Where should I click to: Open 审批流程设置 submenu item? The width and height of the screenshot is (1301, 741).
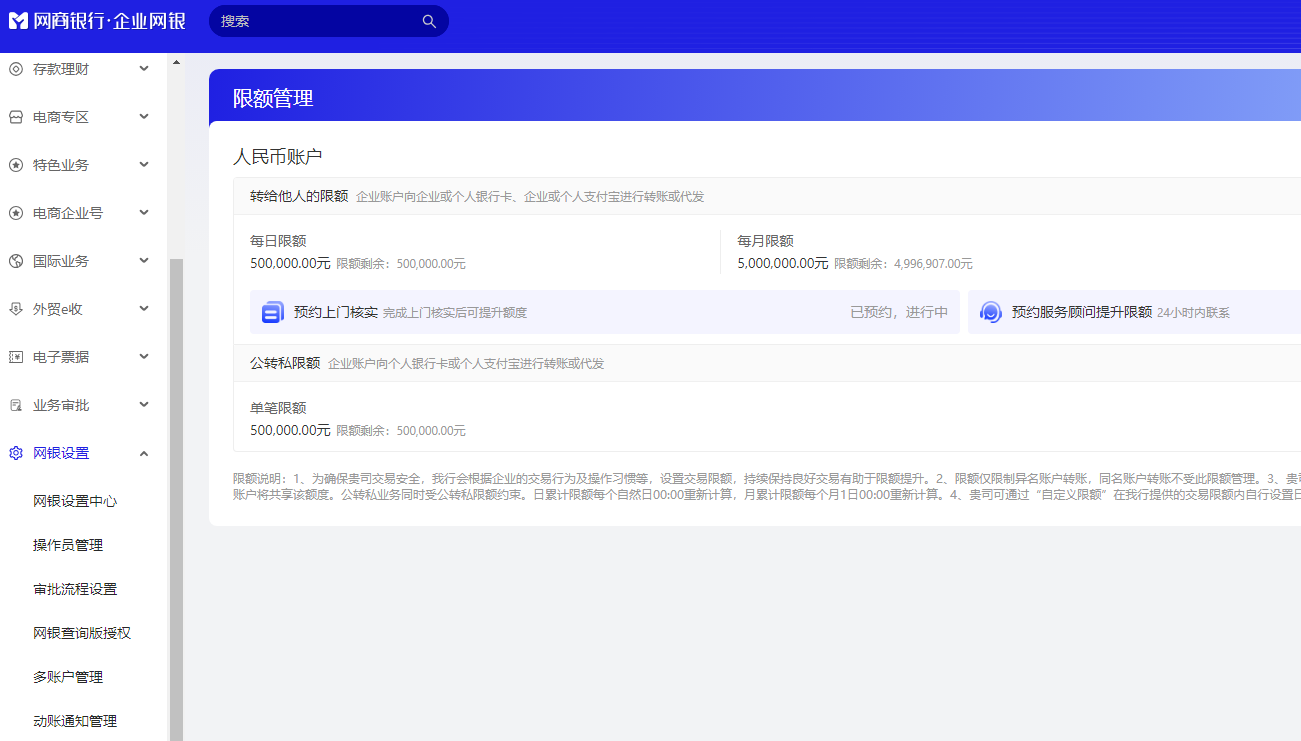point(75,589)
